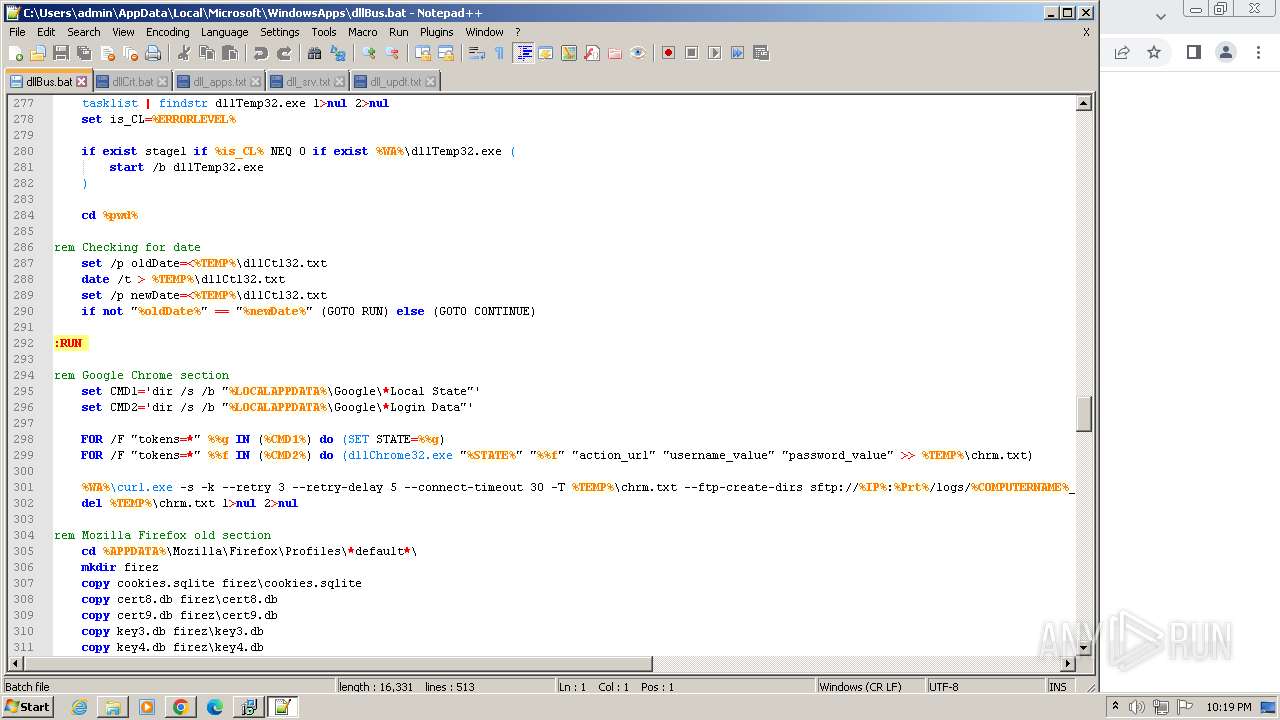Image resolution: width=1280 pixels, height=720 pixels.
Task: Play back the recorded macro
Action: click(x=715, y=53)
